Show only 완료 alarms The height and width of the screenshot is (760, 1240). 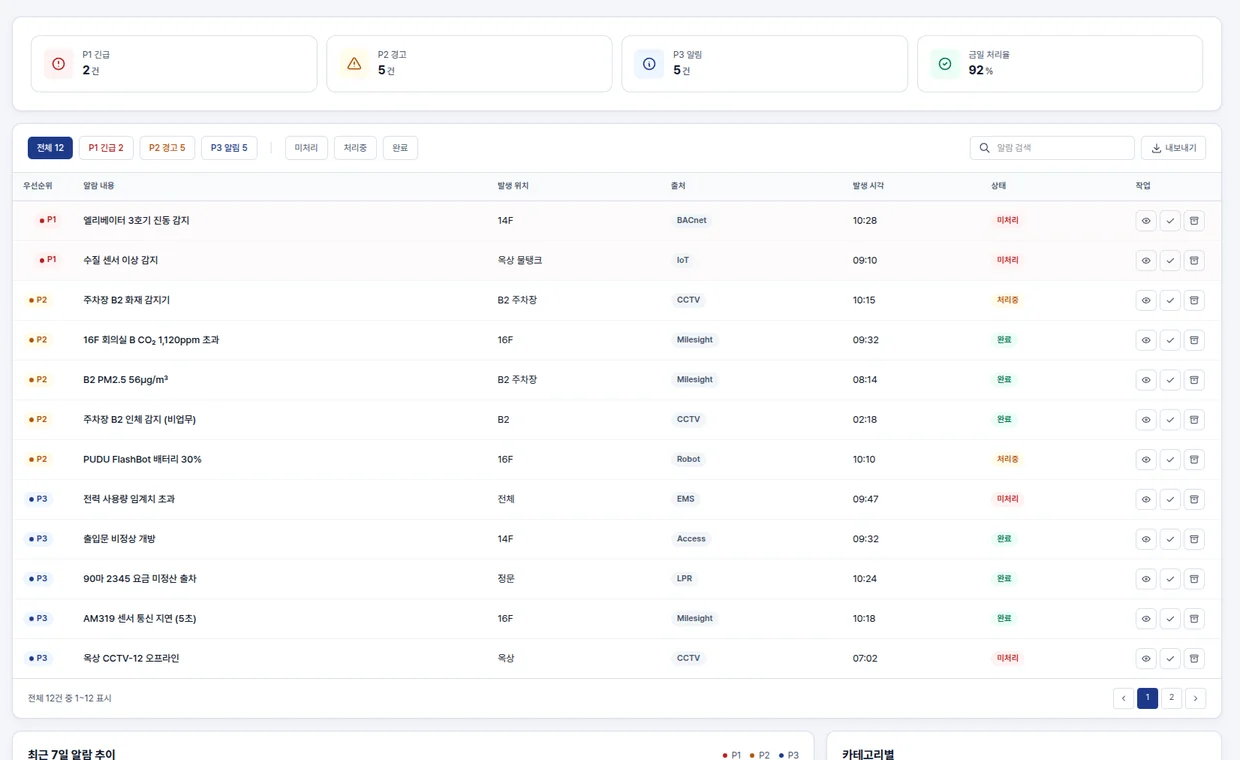400,148
